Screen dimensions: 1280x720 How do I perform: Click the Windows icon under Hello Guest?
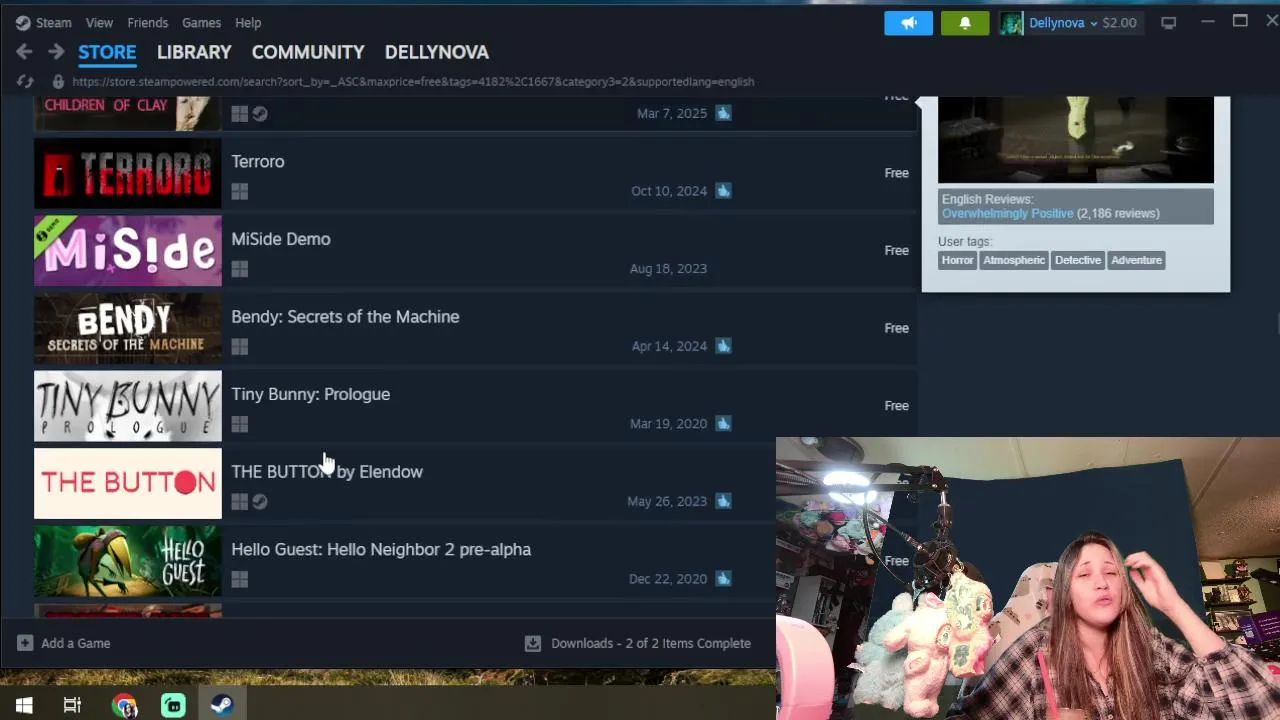[x=239, y=579]
